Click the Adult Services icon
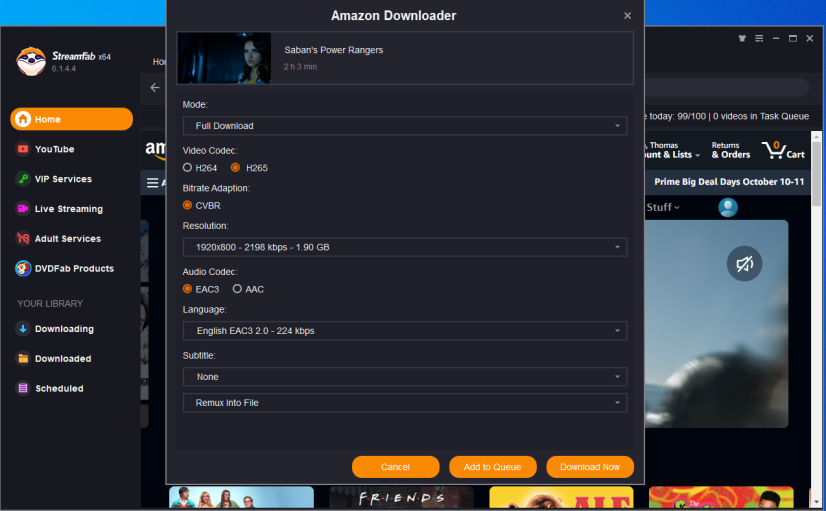The image size is (826, 511). tap(23, 239)
